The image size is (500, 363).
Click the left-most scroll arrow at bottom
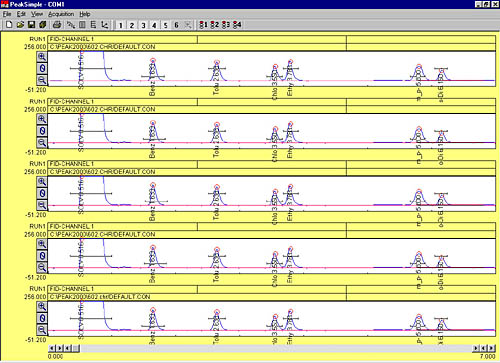click(52, 348)
